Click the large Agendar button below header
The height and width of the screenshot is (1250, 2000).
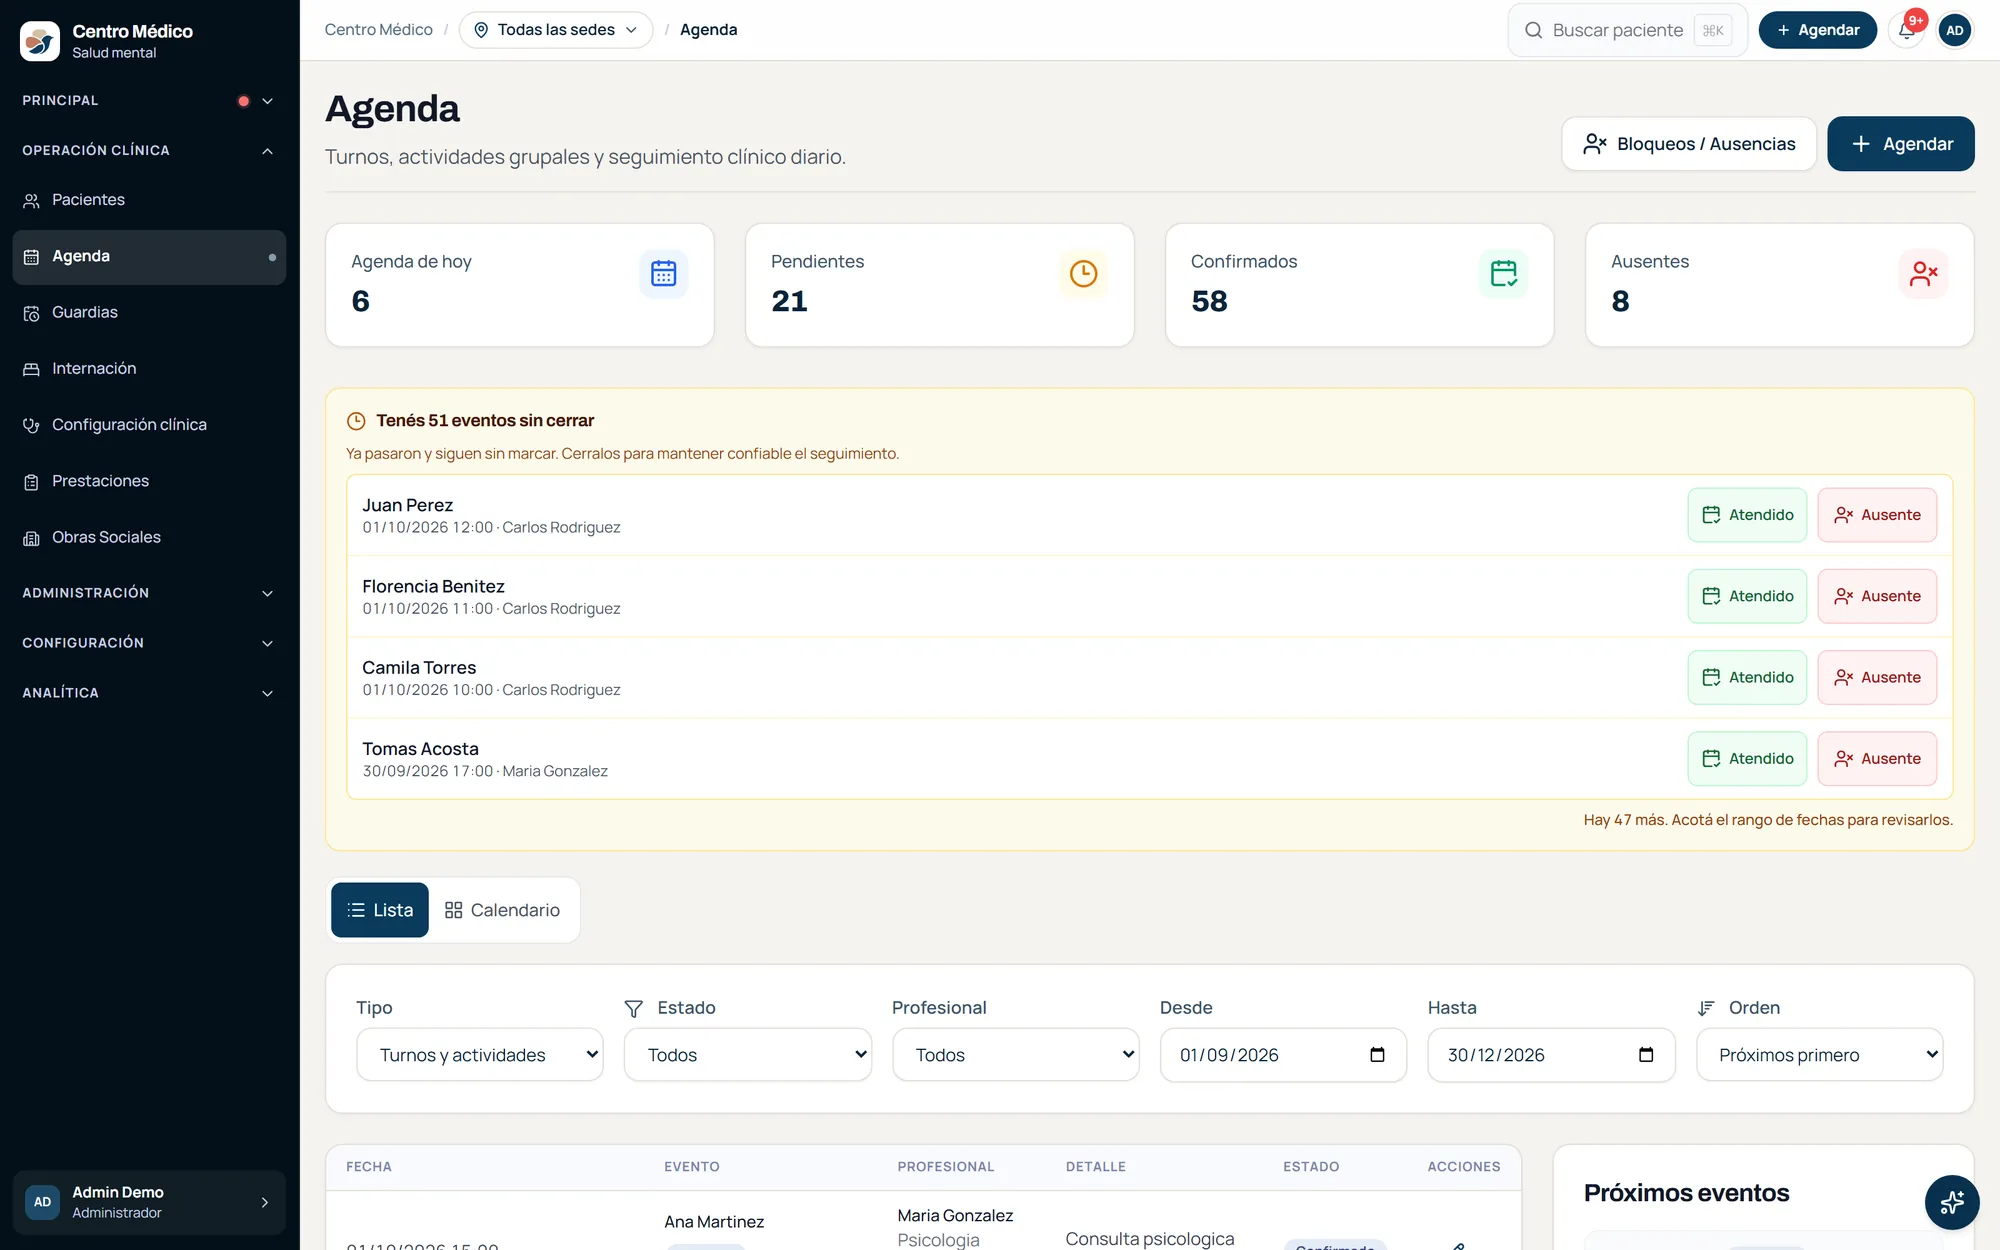(1901, 144)
